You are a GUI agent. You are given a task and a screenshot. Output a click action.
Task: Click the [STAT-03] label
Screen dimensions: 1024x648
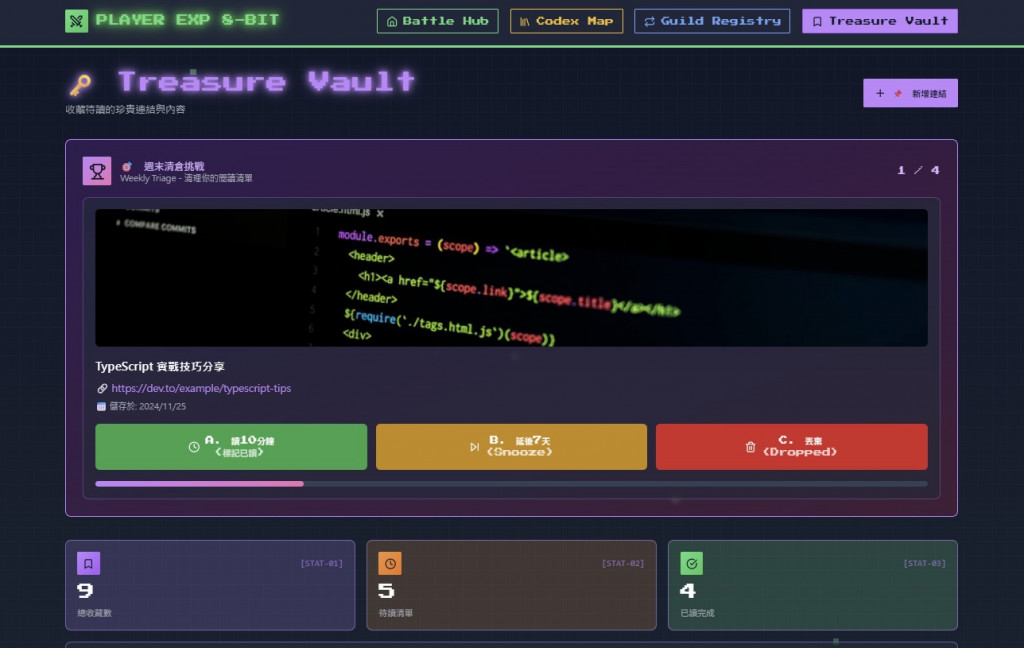pos(925,563)
